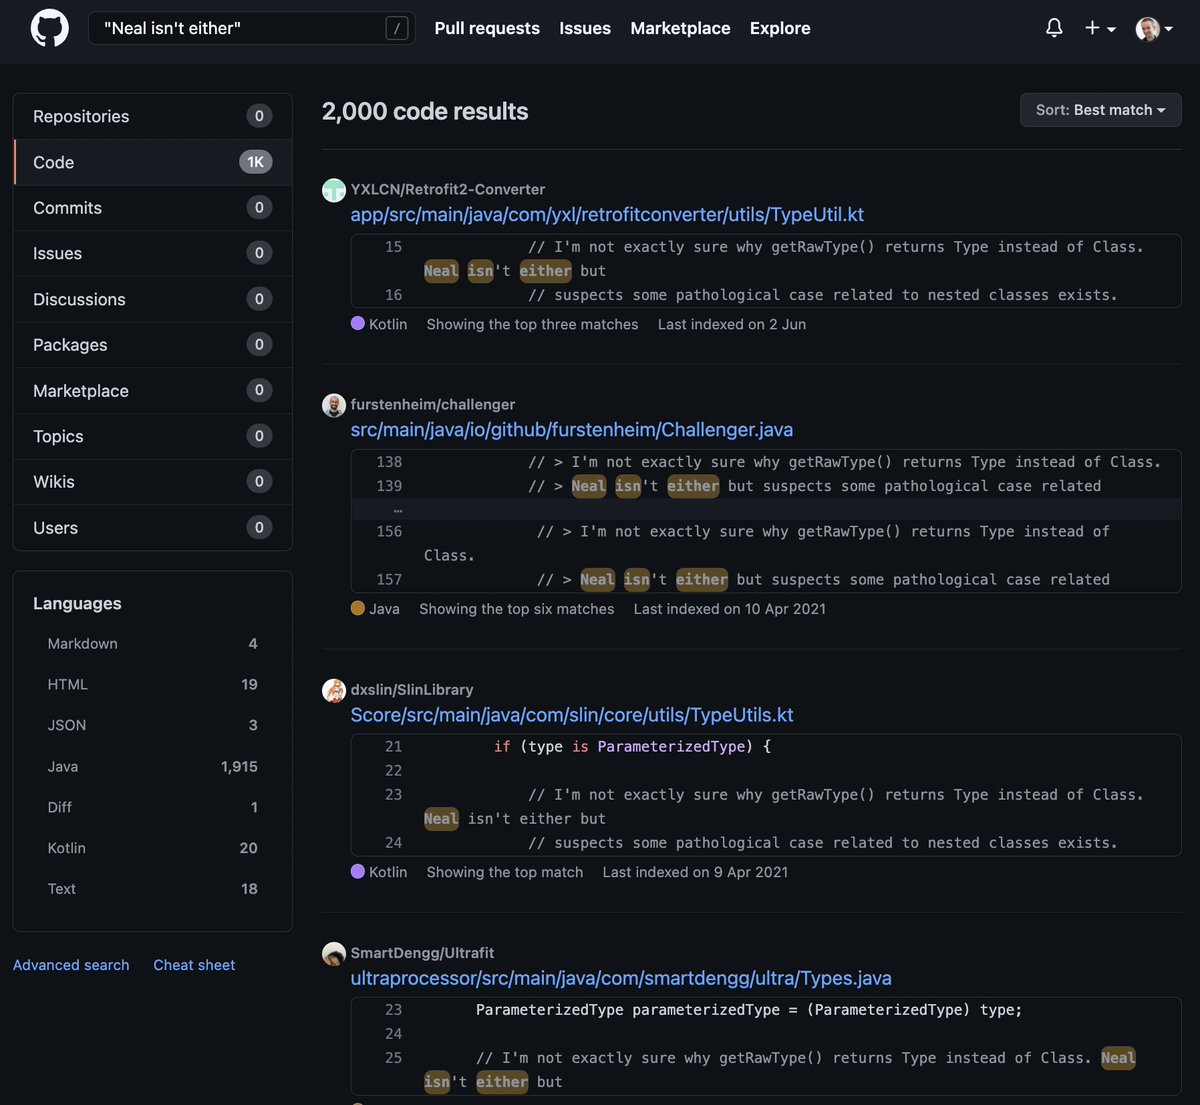Open the dxslin/SlinLibrary repository
This screenshot has width=1200, height=1105.
[412, 689]
